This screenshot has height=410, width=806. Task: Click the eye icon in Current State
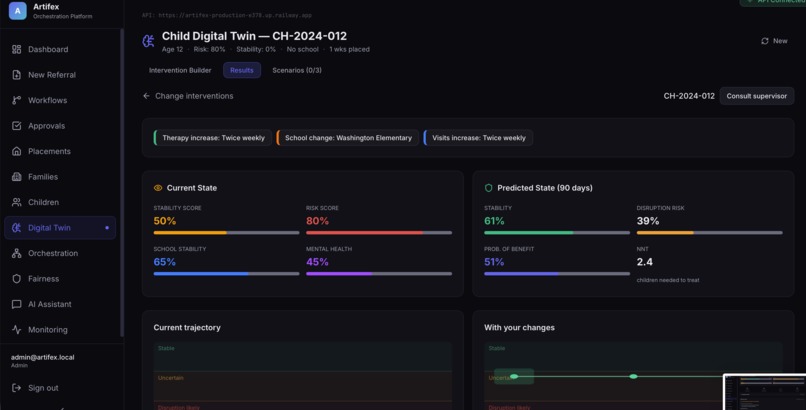pos(158,188)
